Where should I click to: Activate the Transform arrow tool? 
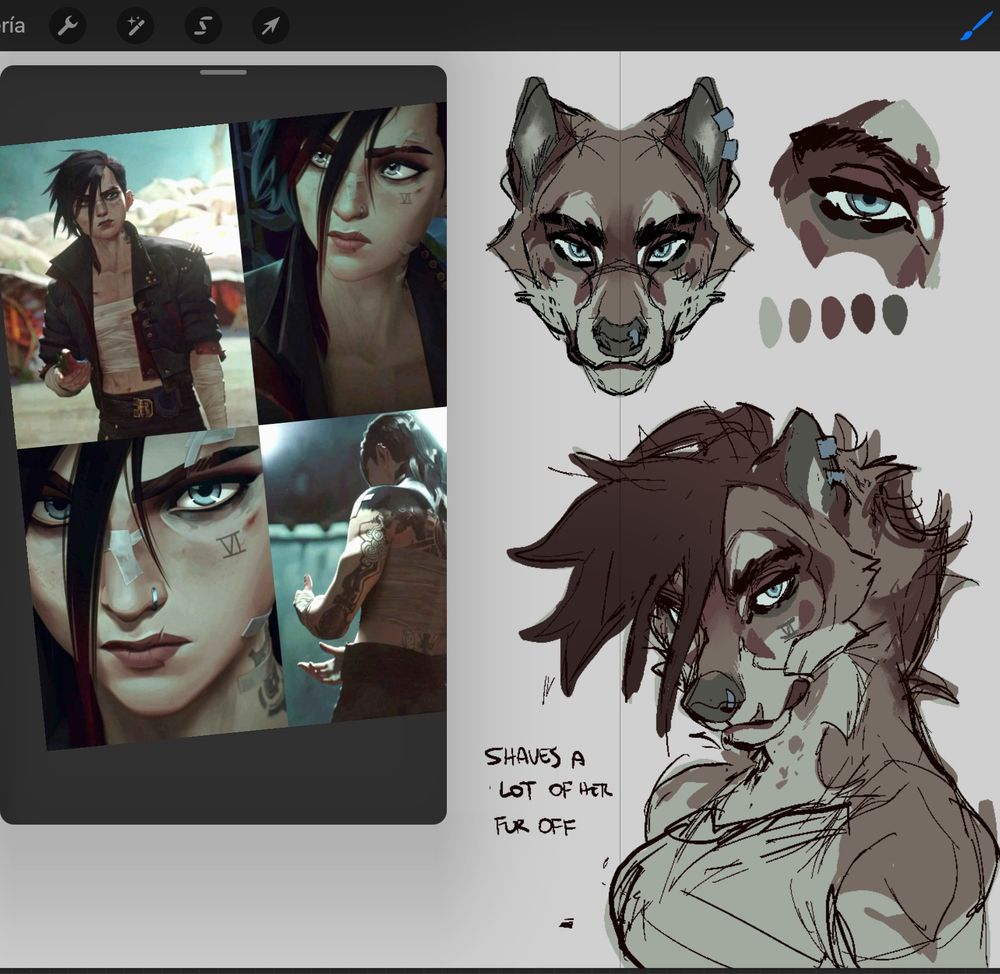[270, 26]
